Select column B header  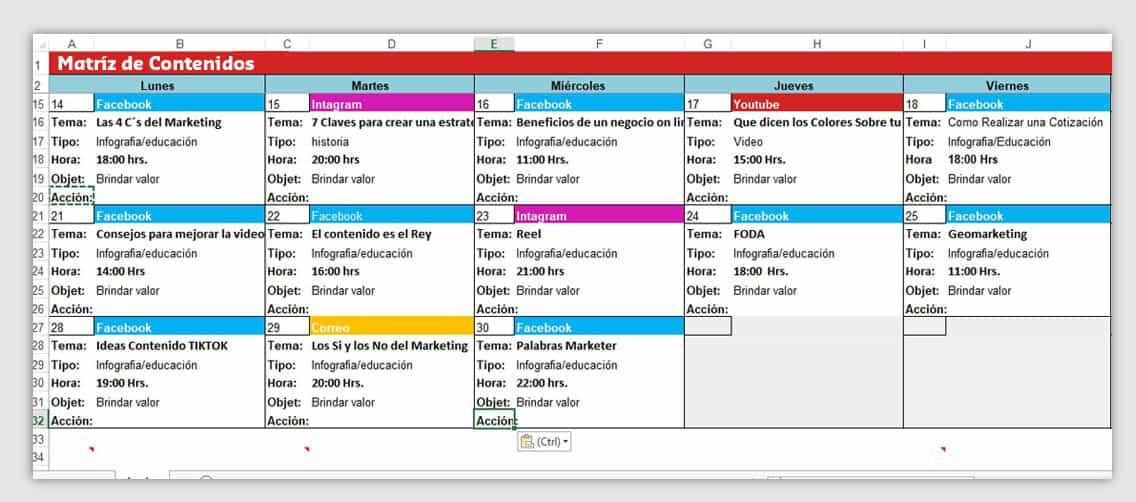179,44
